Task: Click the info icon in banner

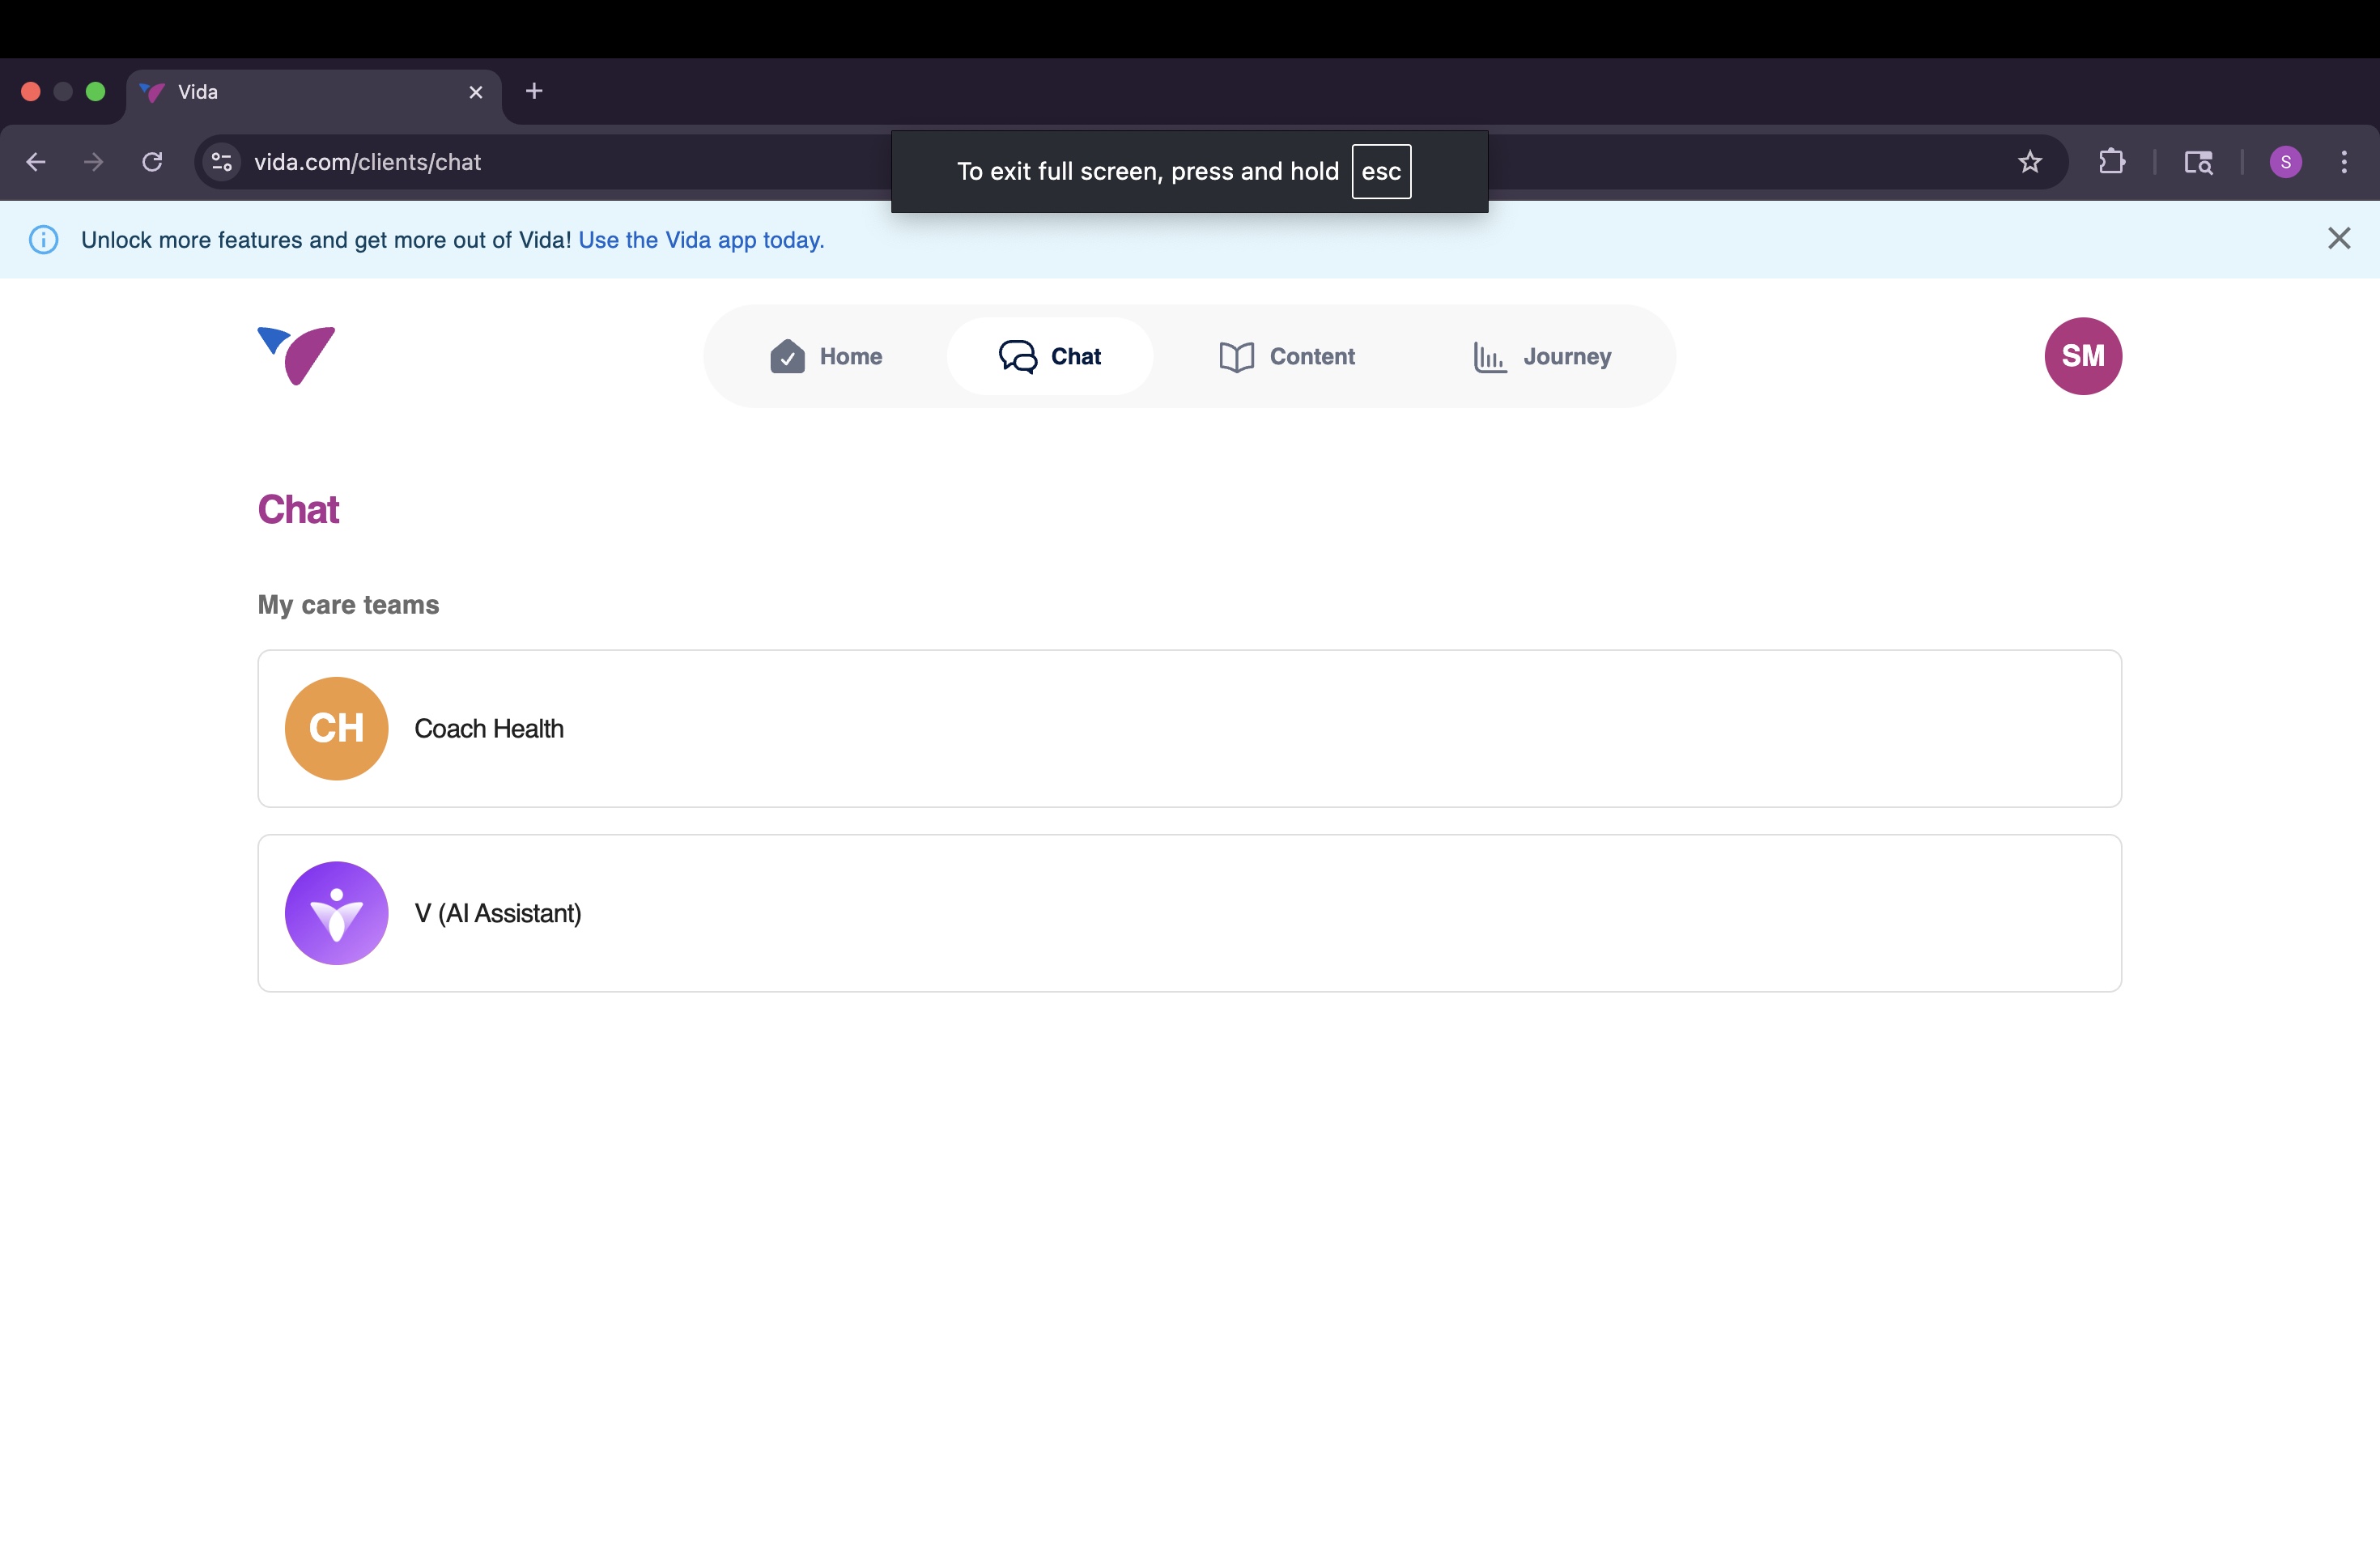Action: click(x=44, y=240)
